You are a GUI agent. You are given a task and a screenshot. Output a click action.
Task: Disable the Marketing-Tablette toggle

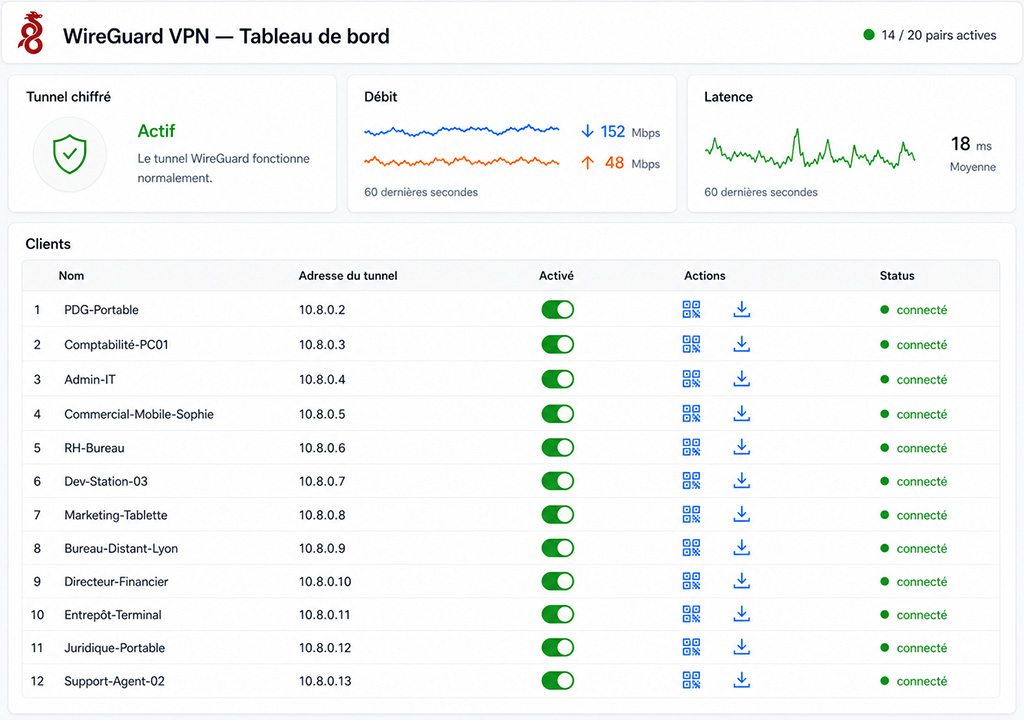click(x=558, y=515)
